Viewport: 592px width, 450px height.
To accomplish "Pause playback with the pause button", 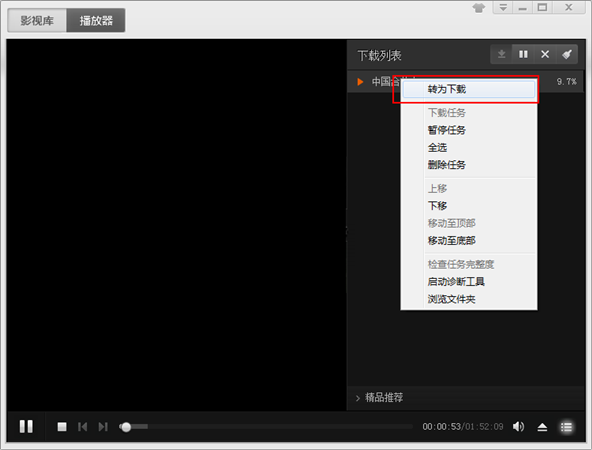I will click(26, 427).
